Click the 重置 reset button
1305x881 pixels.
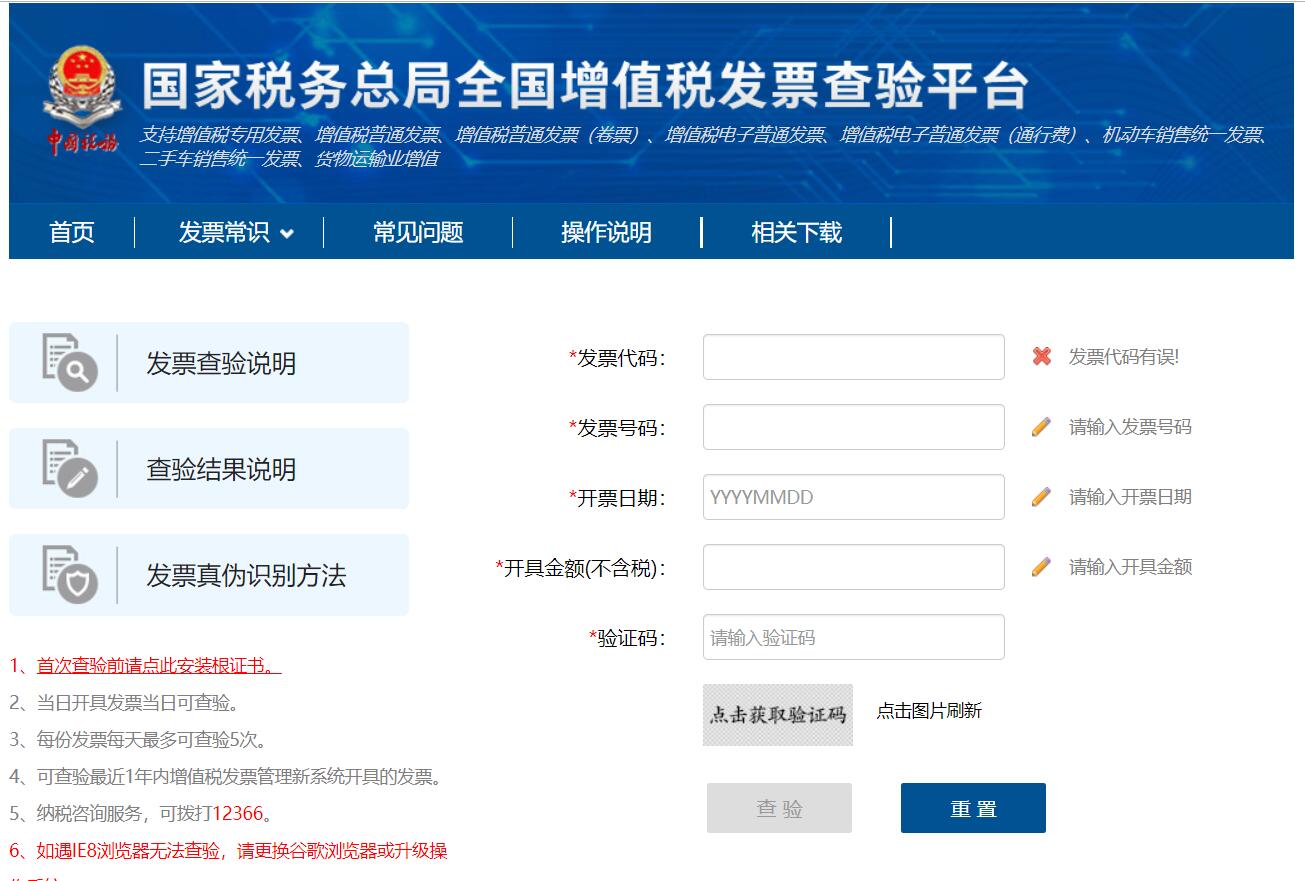click(971, 807)
